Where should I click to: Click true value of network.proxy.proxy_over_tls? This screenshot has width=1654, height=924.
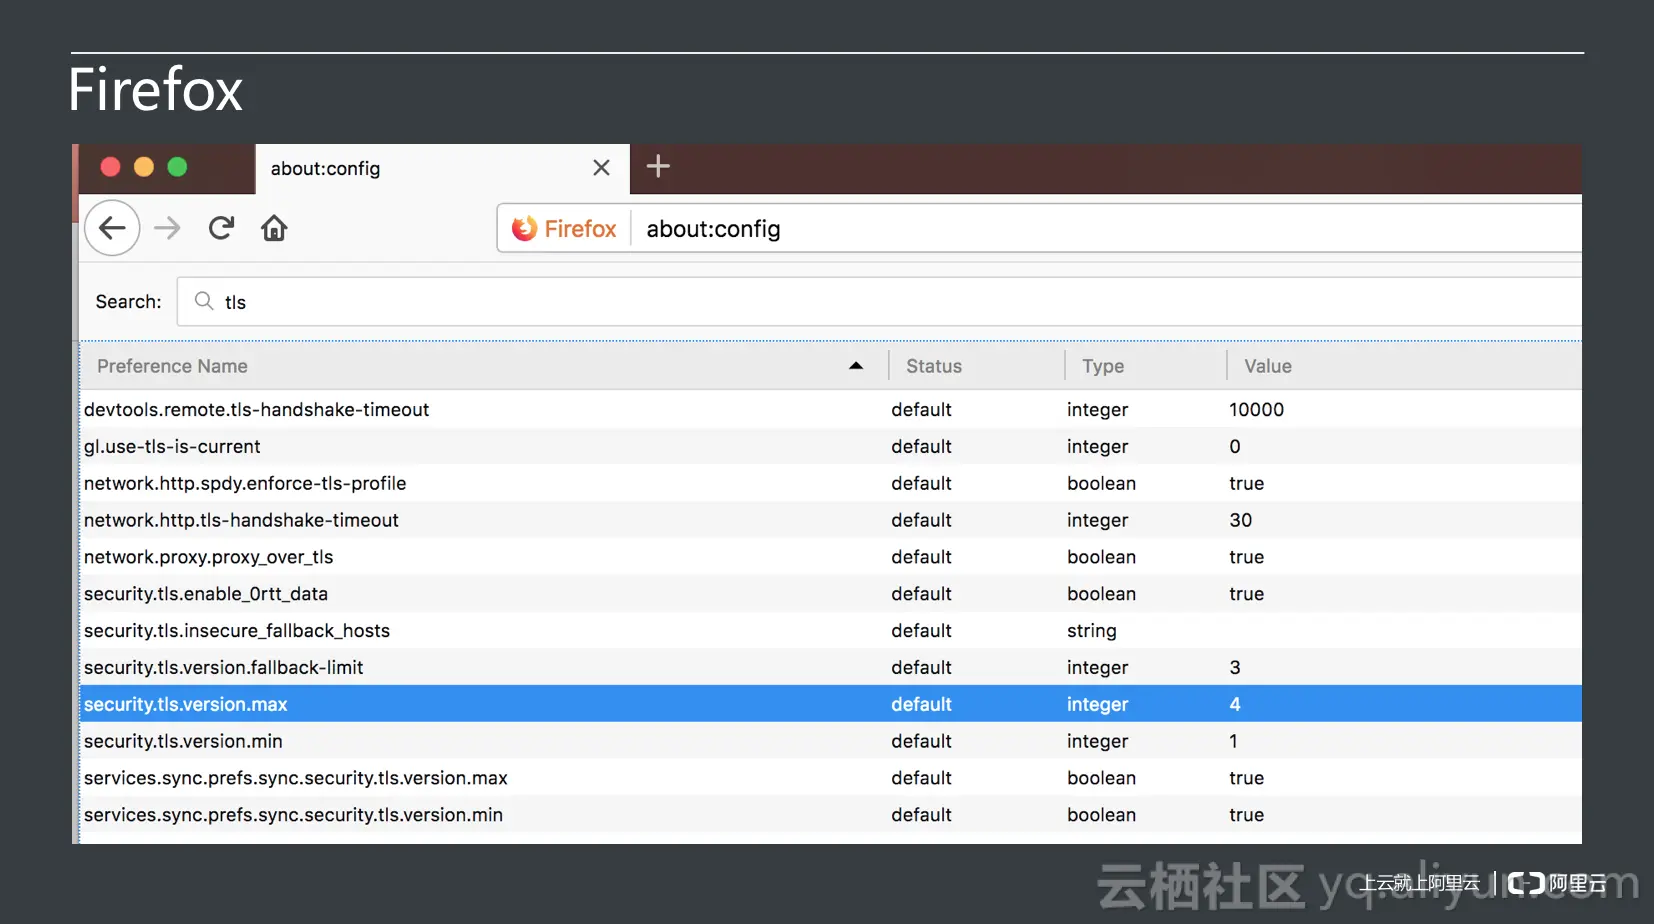(1247, 557)
